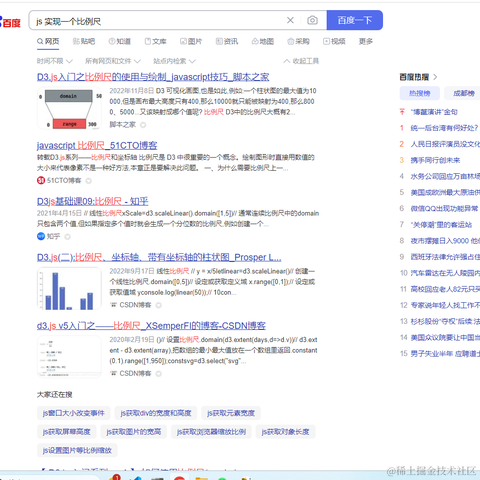
Task: Click the 脚本之家 source label
Action: (123, 125)
